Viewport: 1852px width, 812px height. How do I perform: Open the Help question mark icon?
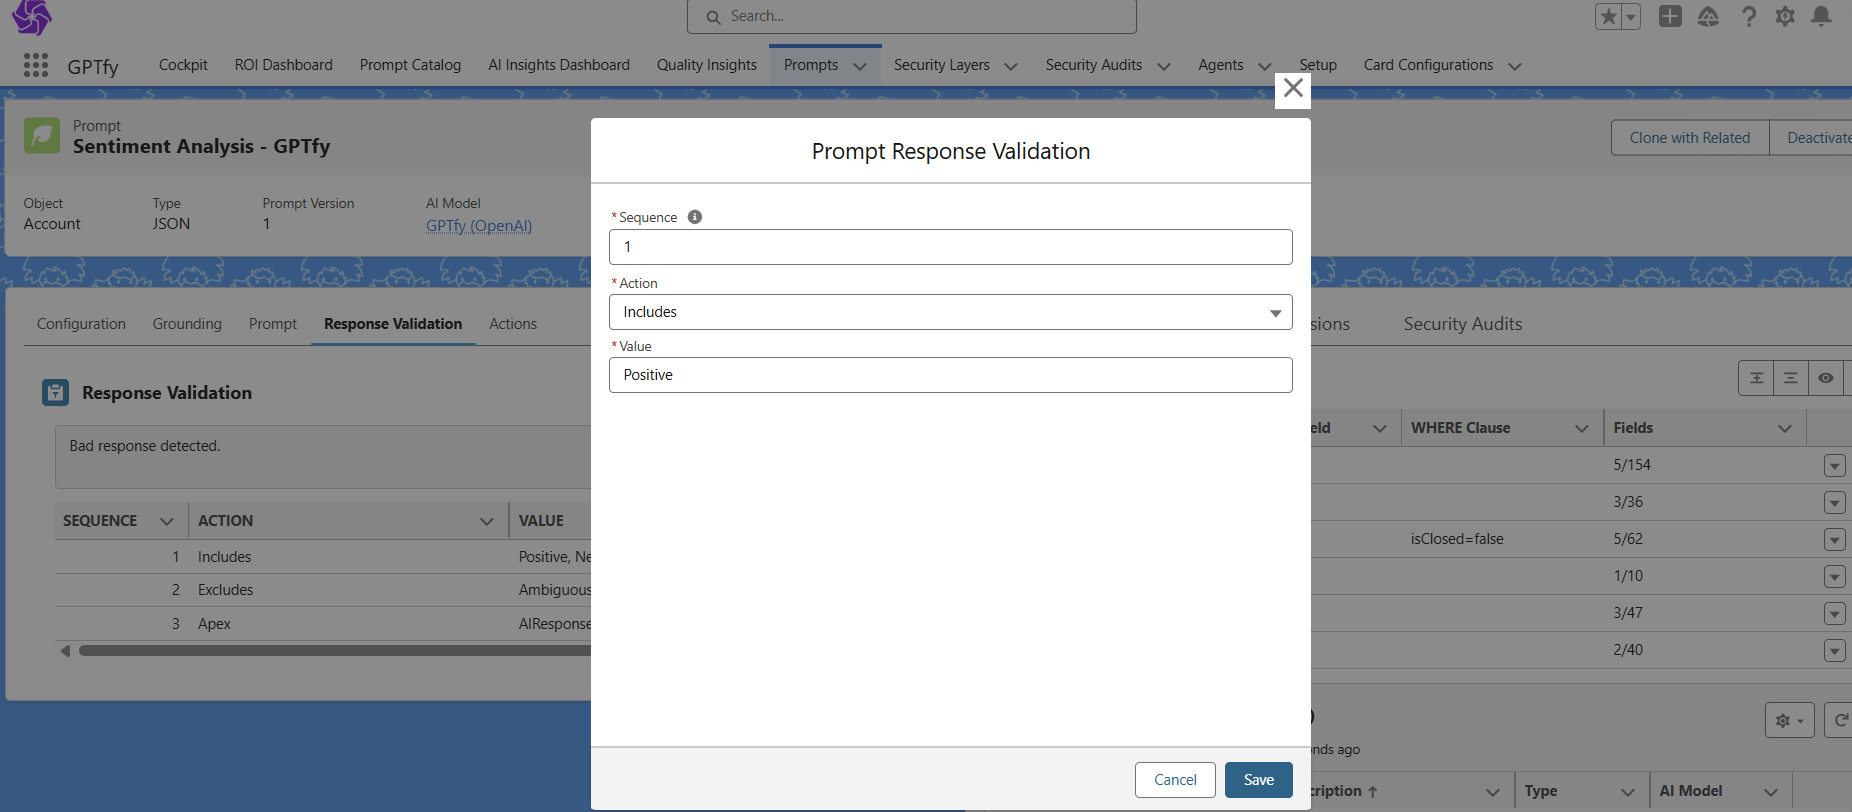tap(1748, 16)
